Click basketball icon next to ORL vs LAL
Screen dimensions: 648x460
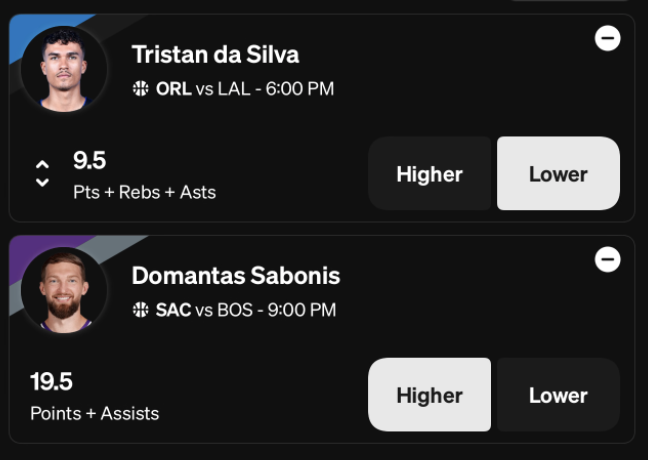tap(141, 88)
